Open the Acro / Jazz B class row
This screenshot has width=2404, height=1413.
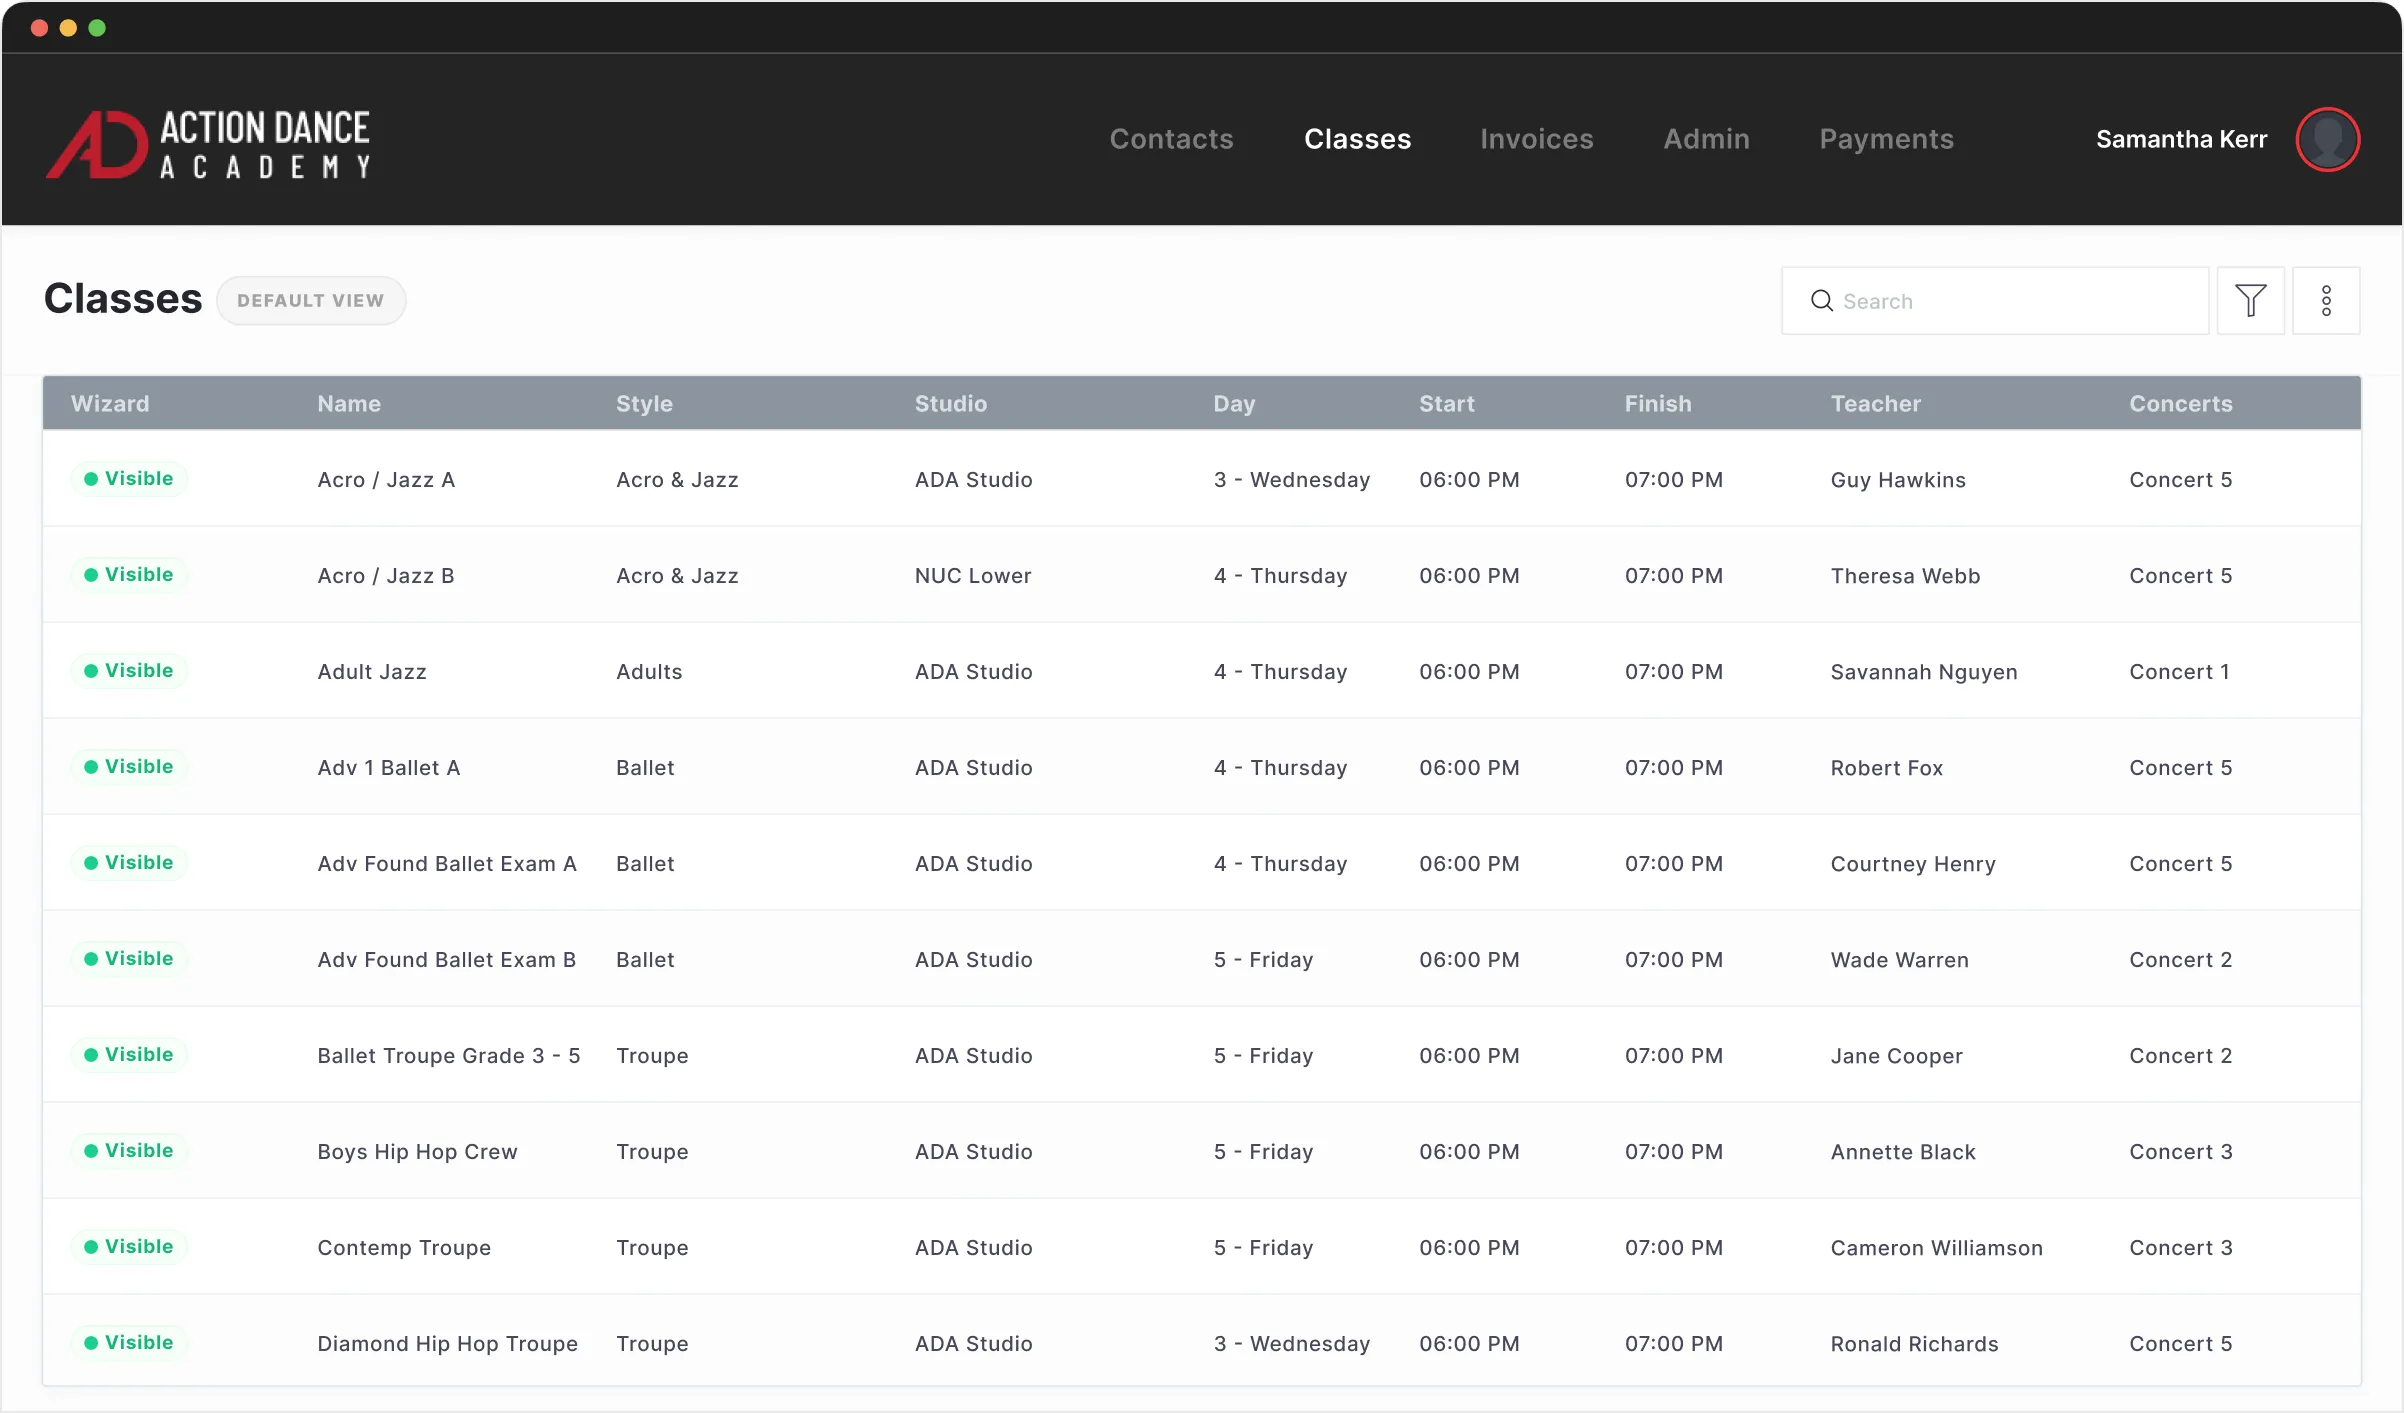pyautogui.click(x=386, y=575)
